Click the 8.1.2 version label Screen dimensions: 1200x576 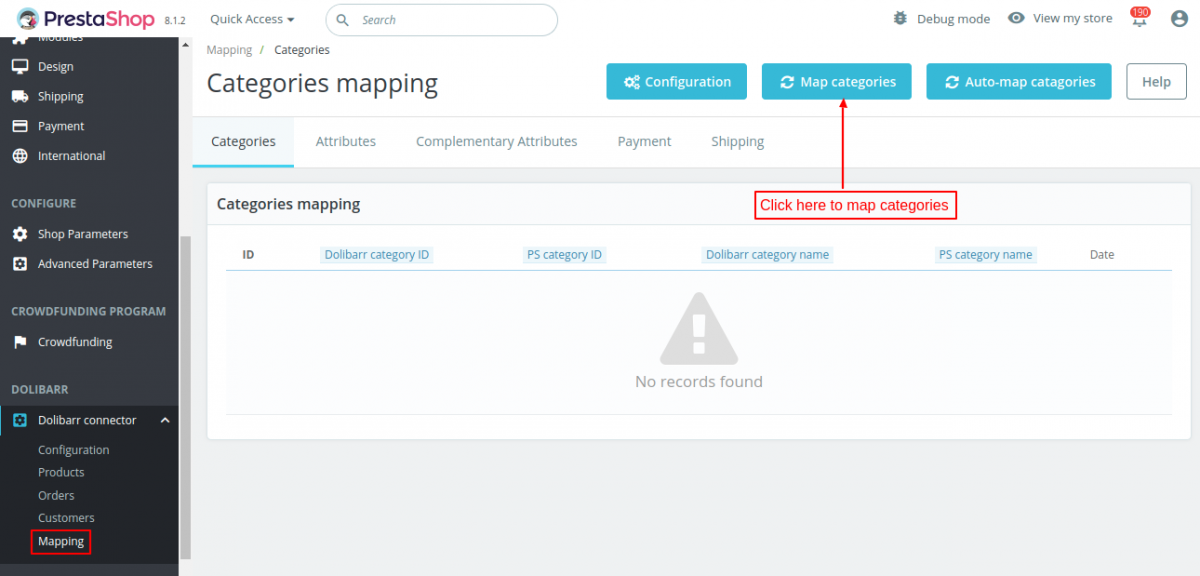[x=175, y=20]
